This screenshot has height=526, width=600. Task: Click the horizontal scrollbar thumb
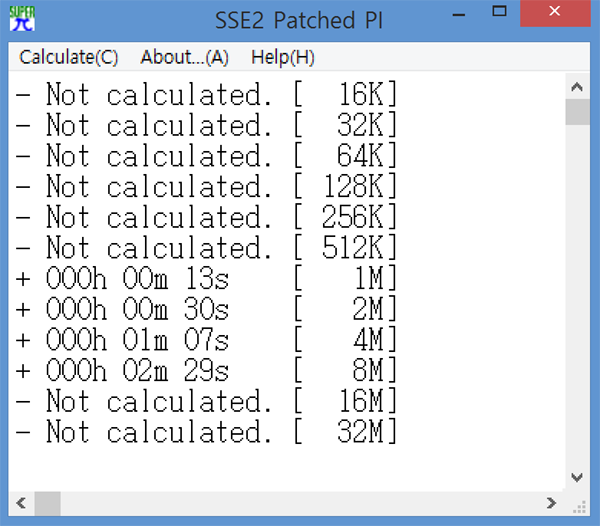(47, 503)
